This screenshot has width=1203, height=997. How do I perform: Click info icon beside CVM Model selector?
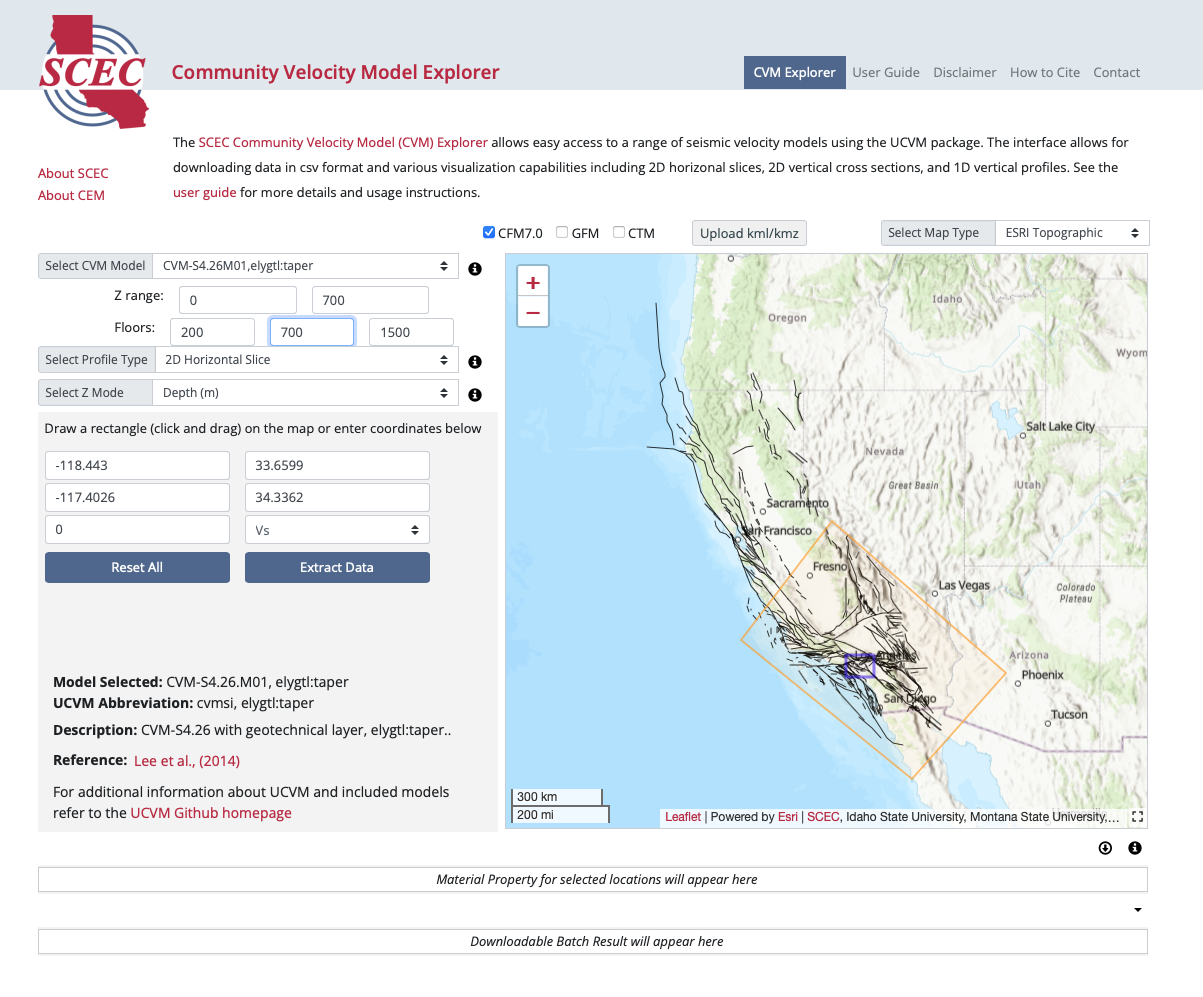475,269
